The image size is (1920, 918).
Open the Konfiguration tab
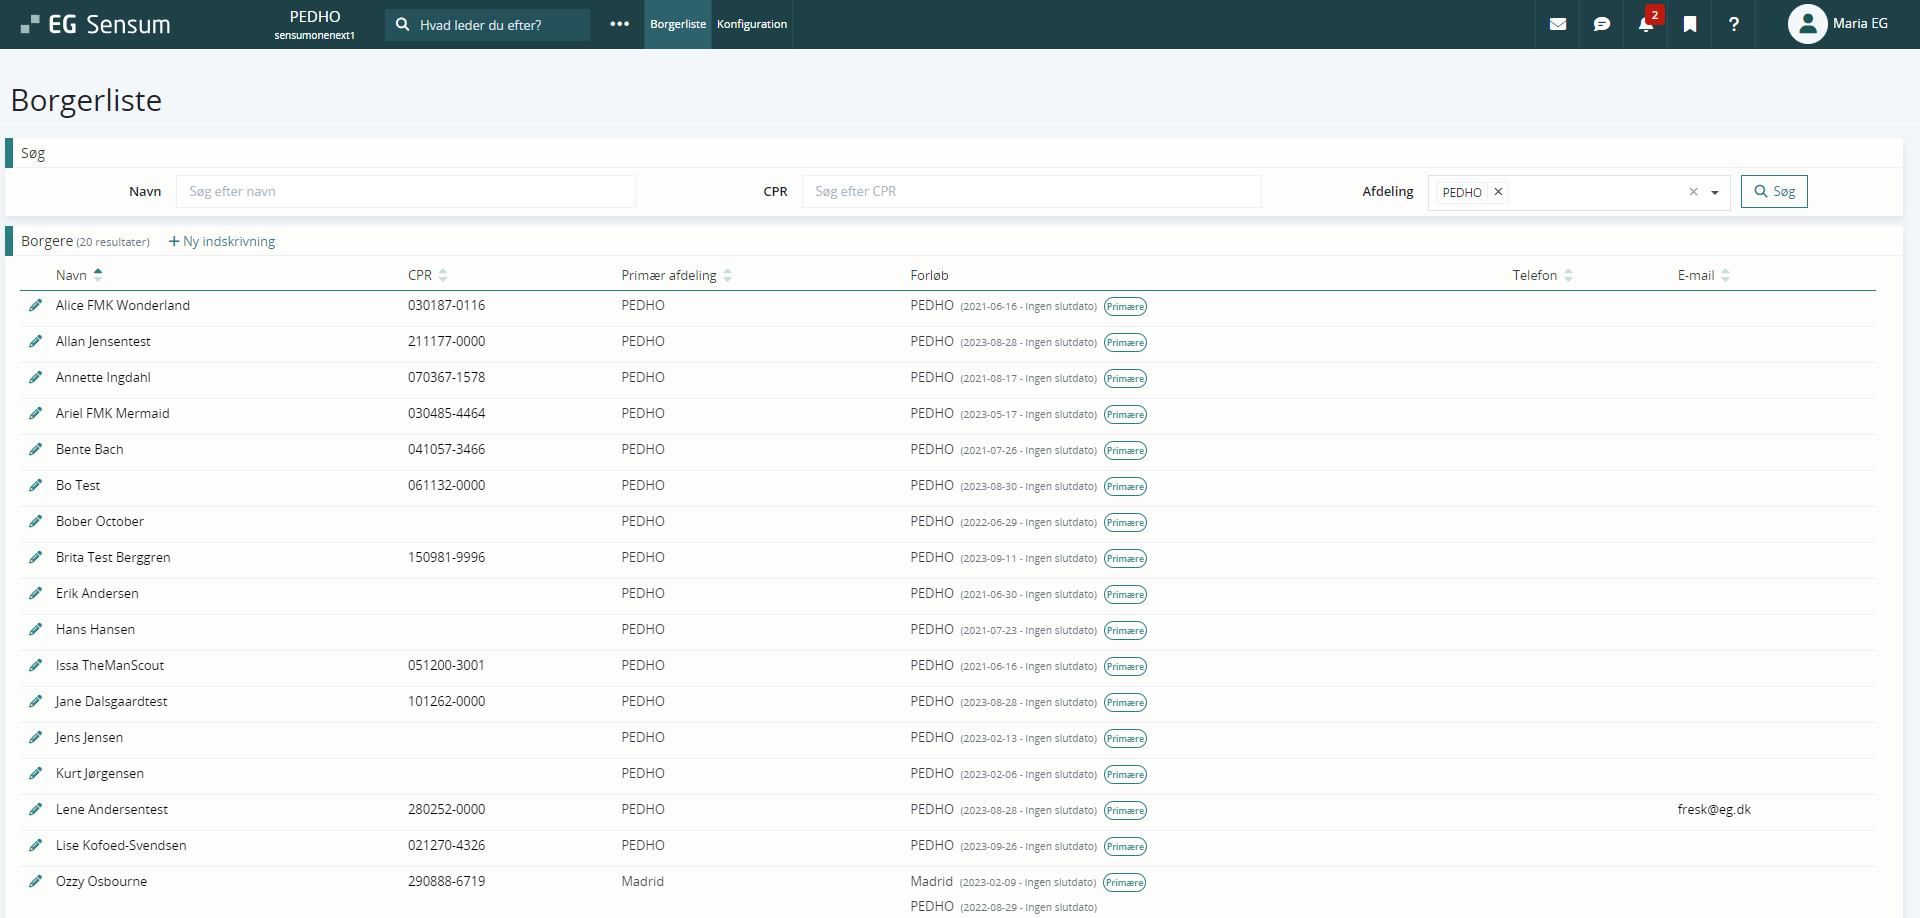(x=751, y=24)
